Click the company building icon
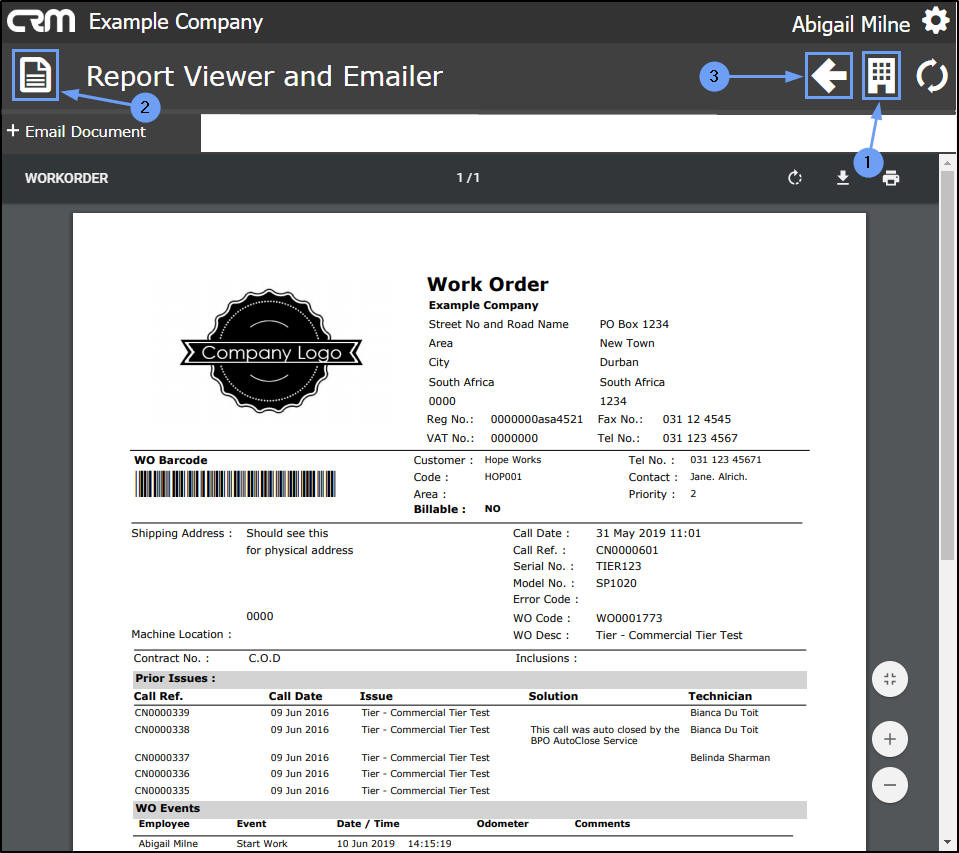 tap(881, 76)
